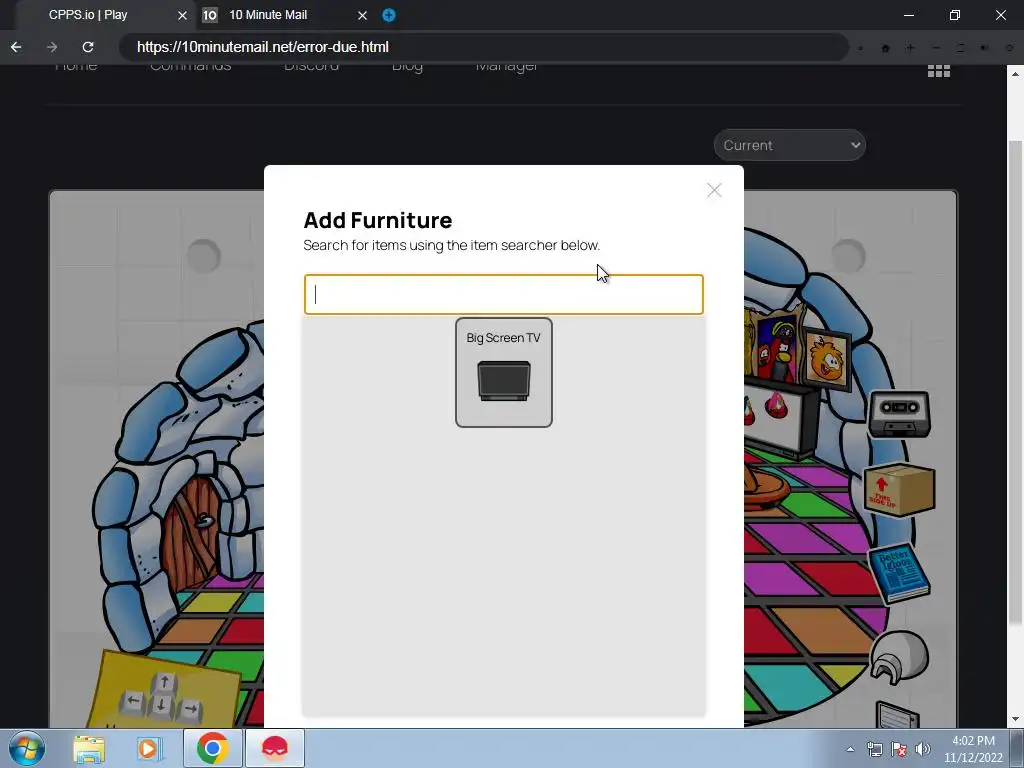Switch to CPPS.io | Play tab
The image size is (1024, 768).
point(88,15)
